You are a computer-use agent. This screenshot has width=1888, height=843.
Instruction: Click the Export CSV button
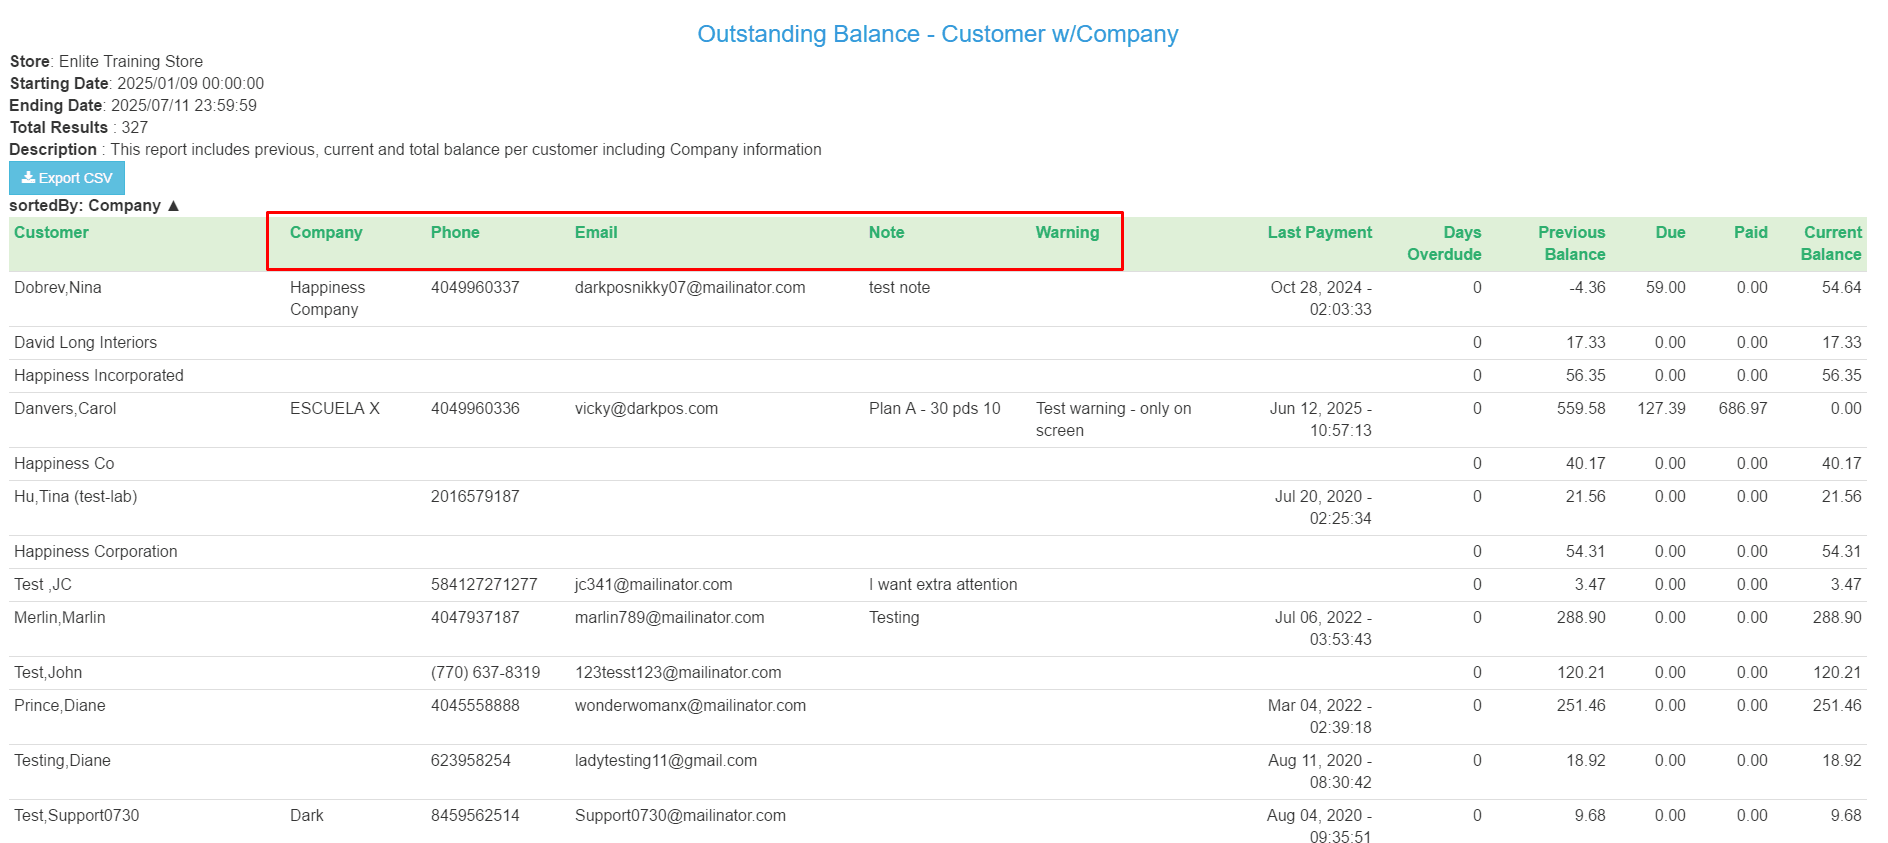[x=67, y=178]
